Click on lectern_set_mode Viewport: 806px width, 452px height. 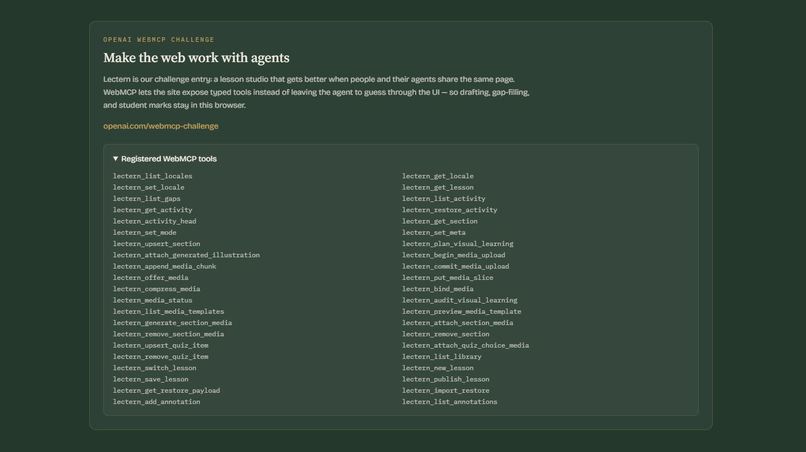click(144, 232)
